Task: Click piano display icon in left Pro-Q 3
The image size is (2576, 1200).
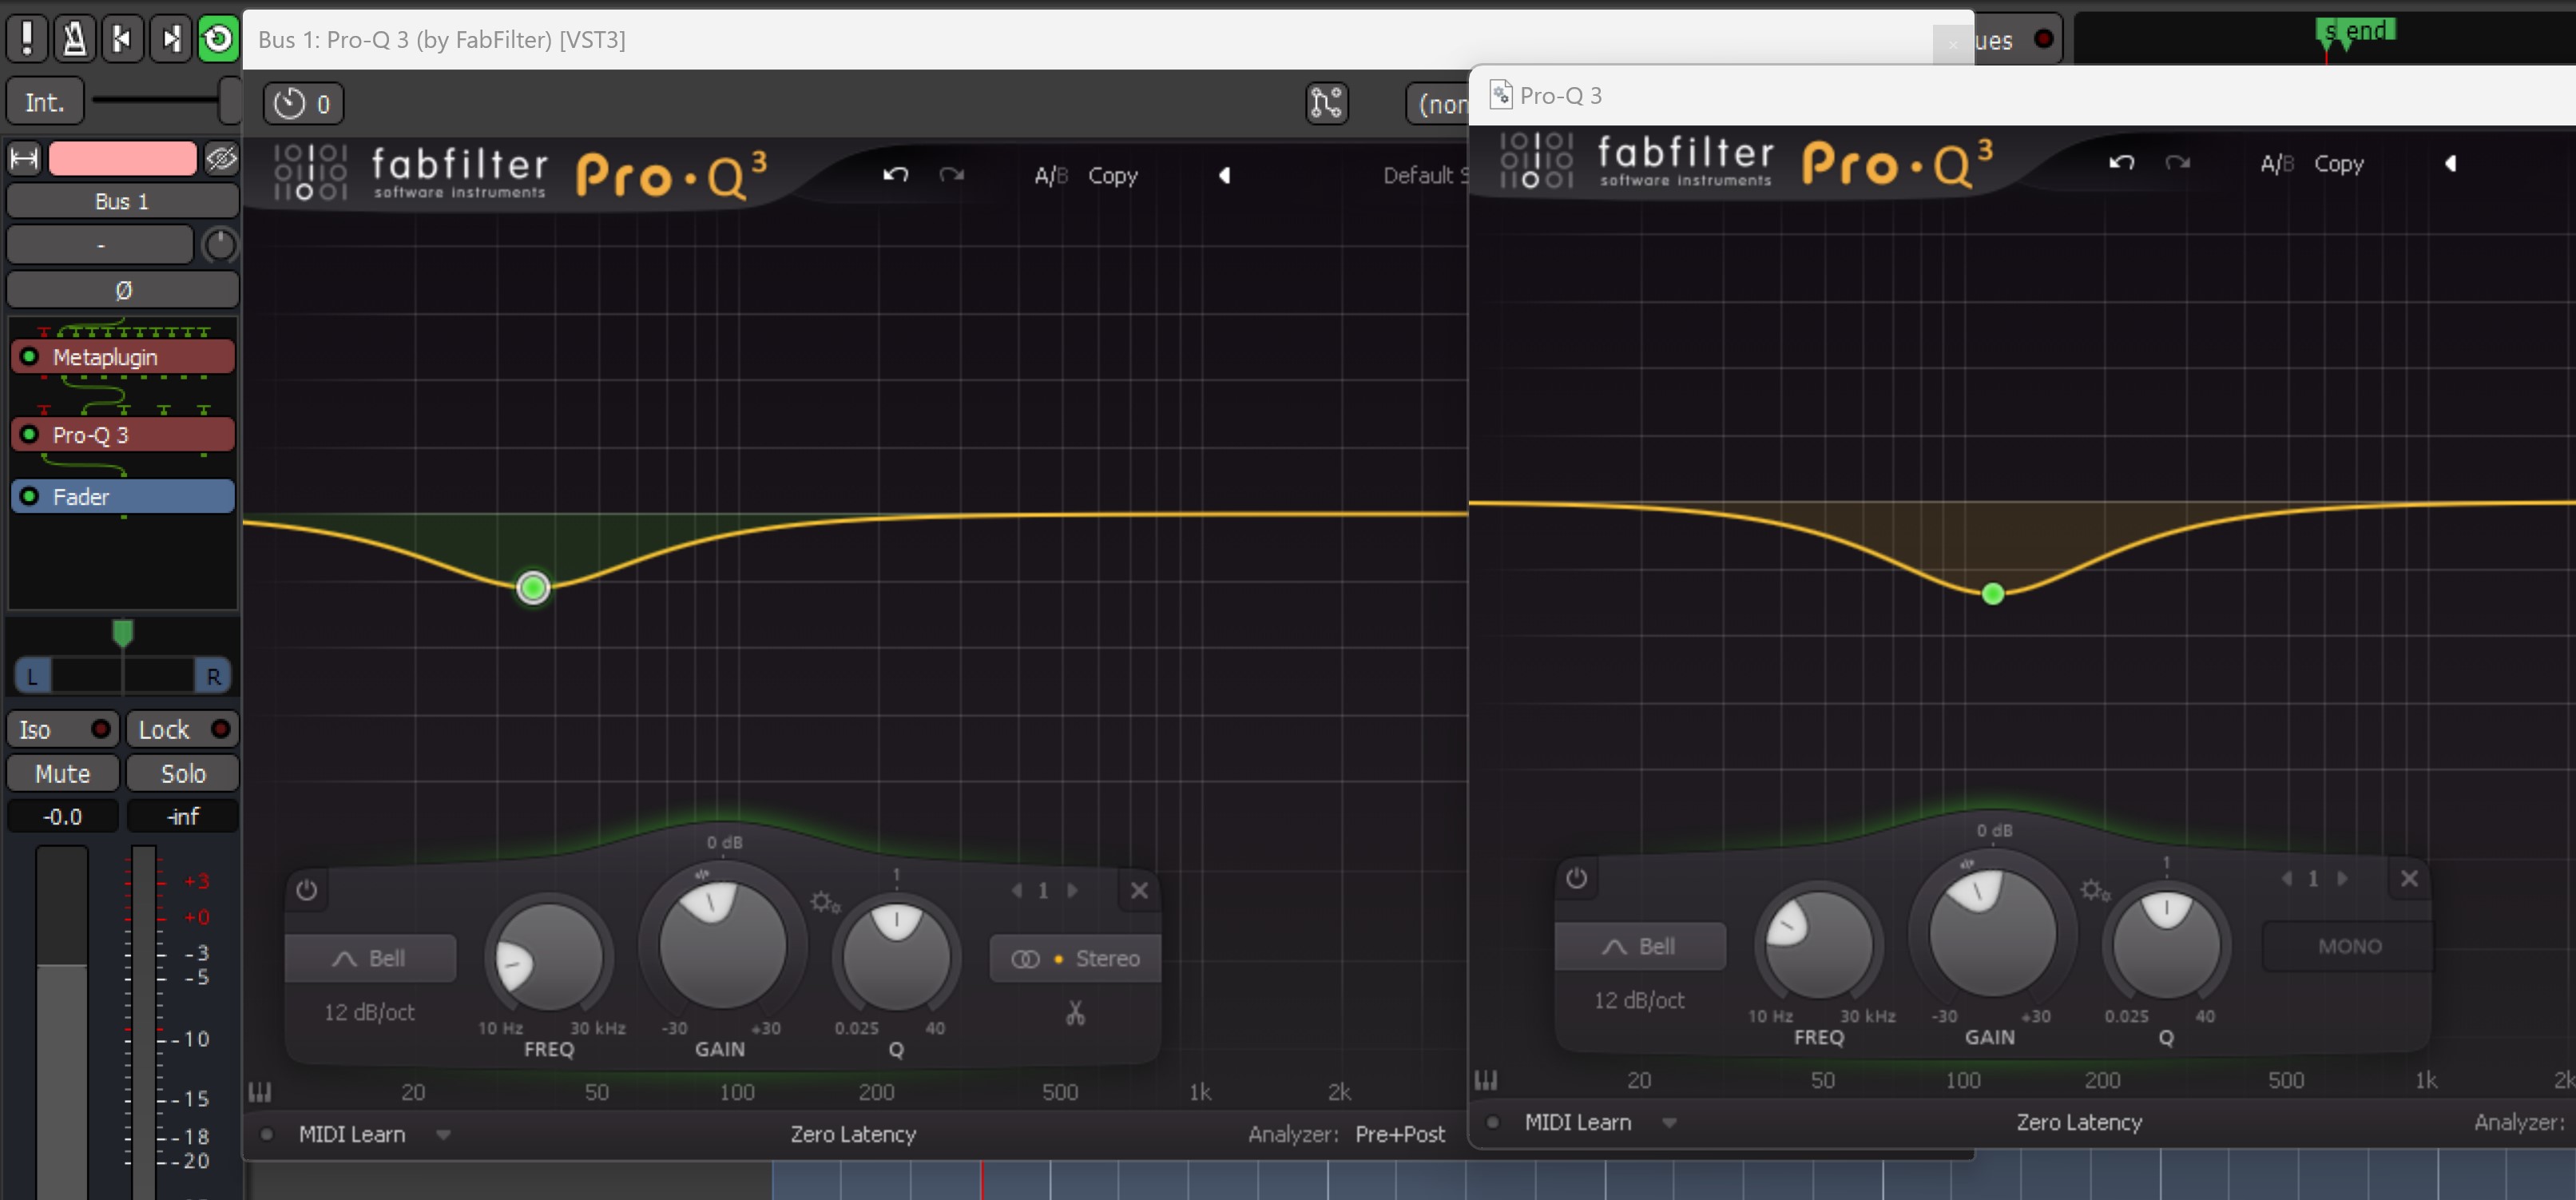Action: pyautogui.click(x=260, y=1091)
